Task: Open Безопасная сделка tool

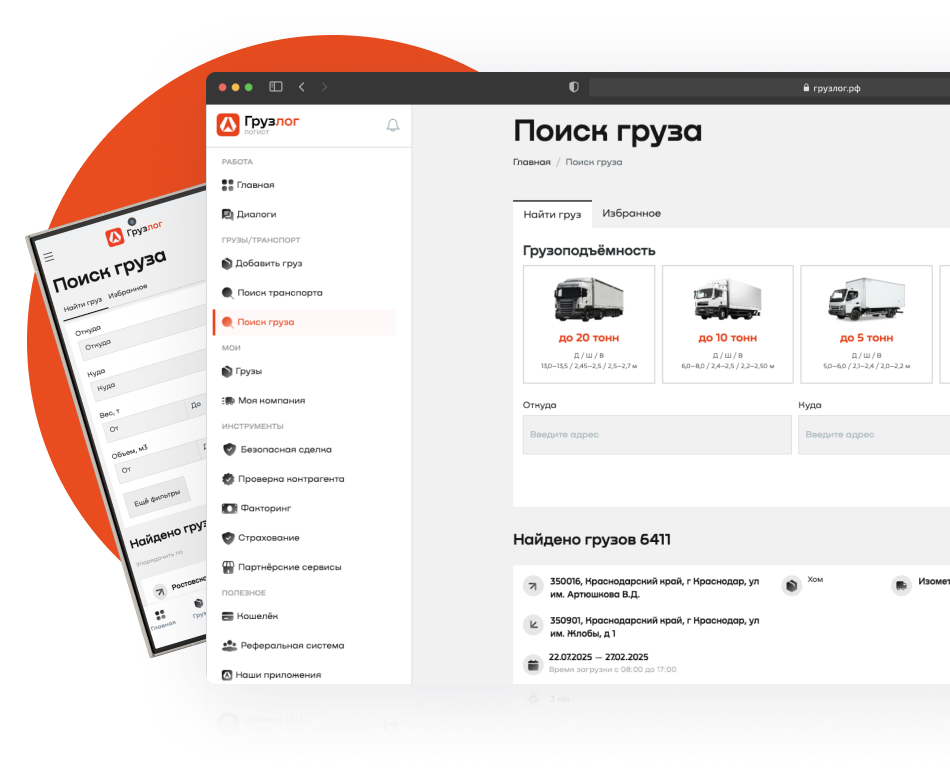Action: pyautogui.click(x=284, y=450)
